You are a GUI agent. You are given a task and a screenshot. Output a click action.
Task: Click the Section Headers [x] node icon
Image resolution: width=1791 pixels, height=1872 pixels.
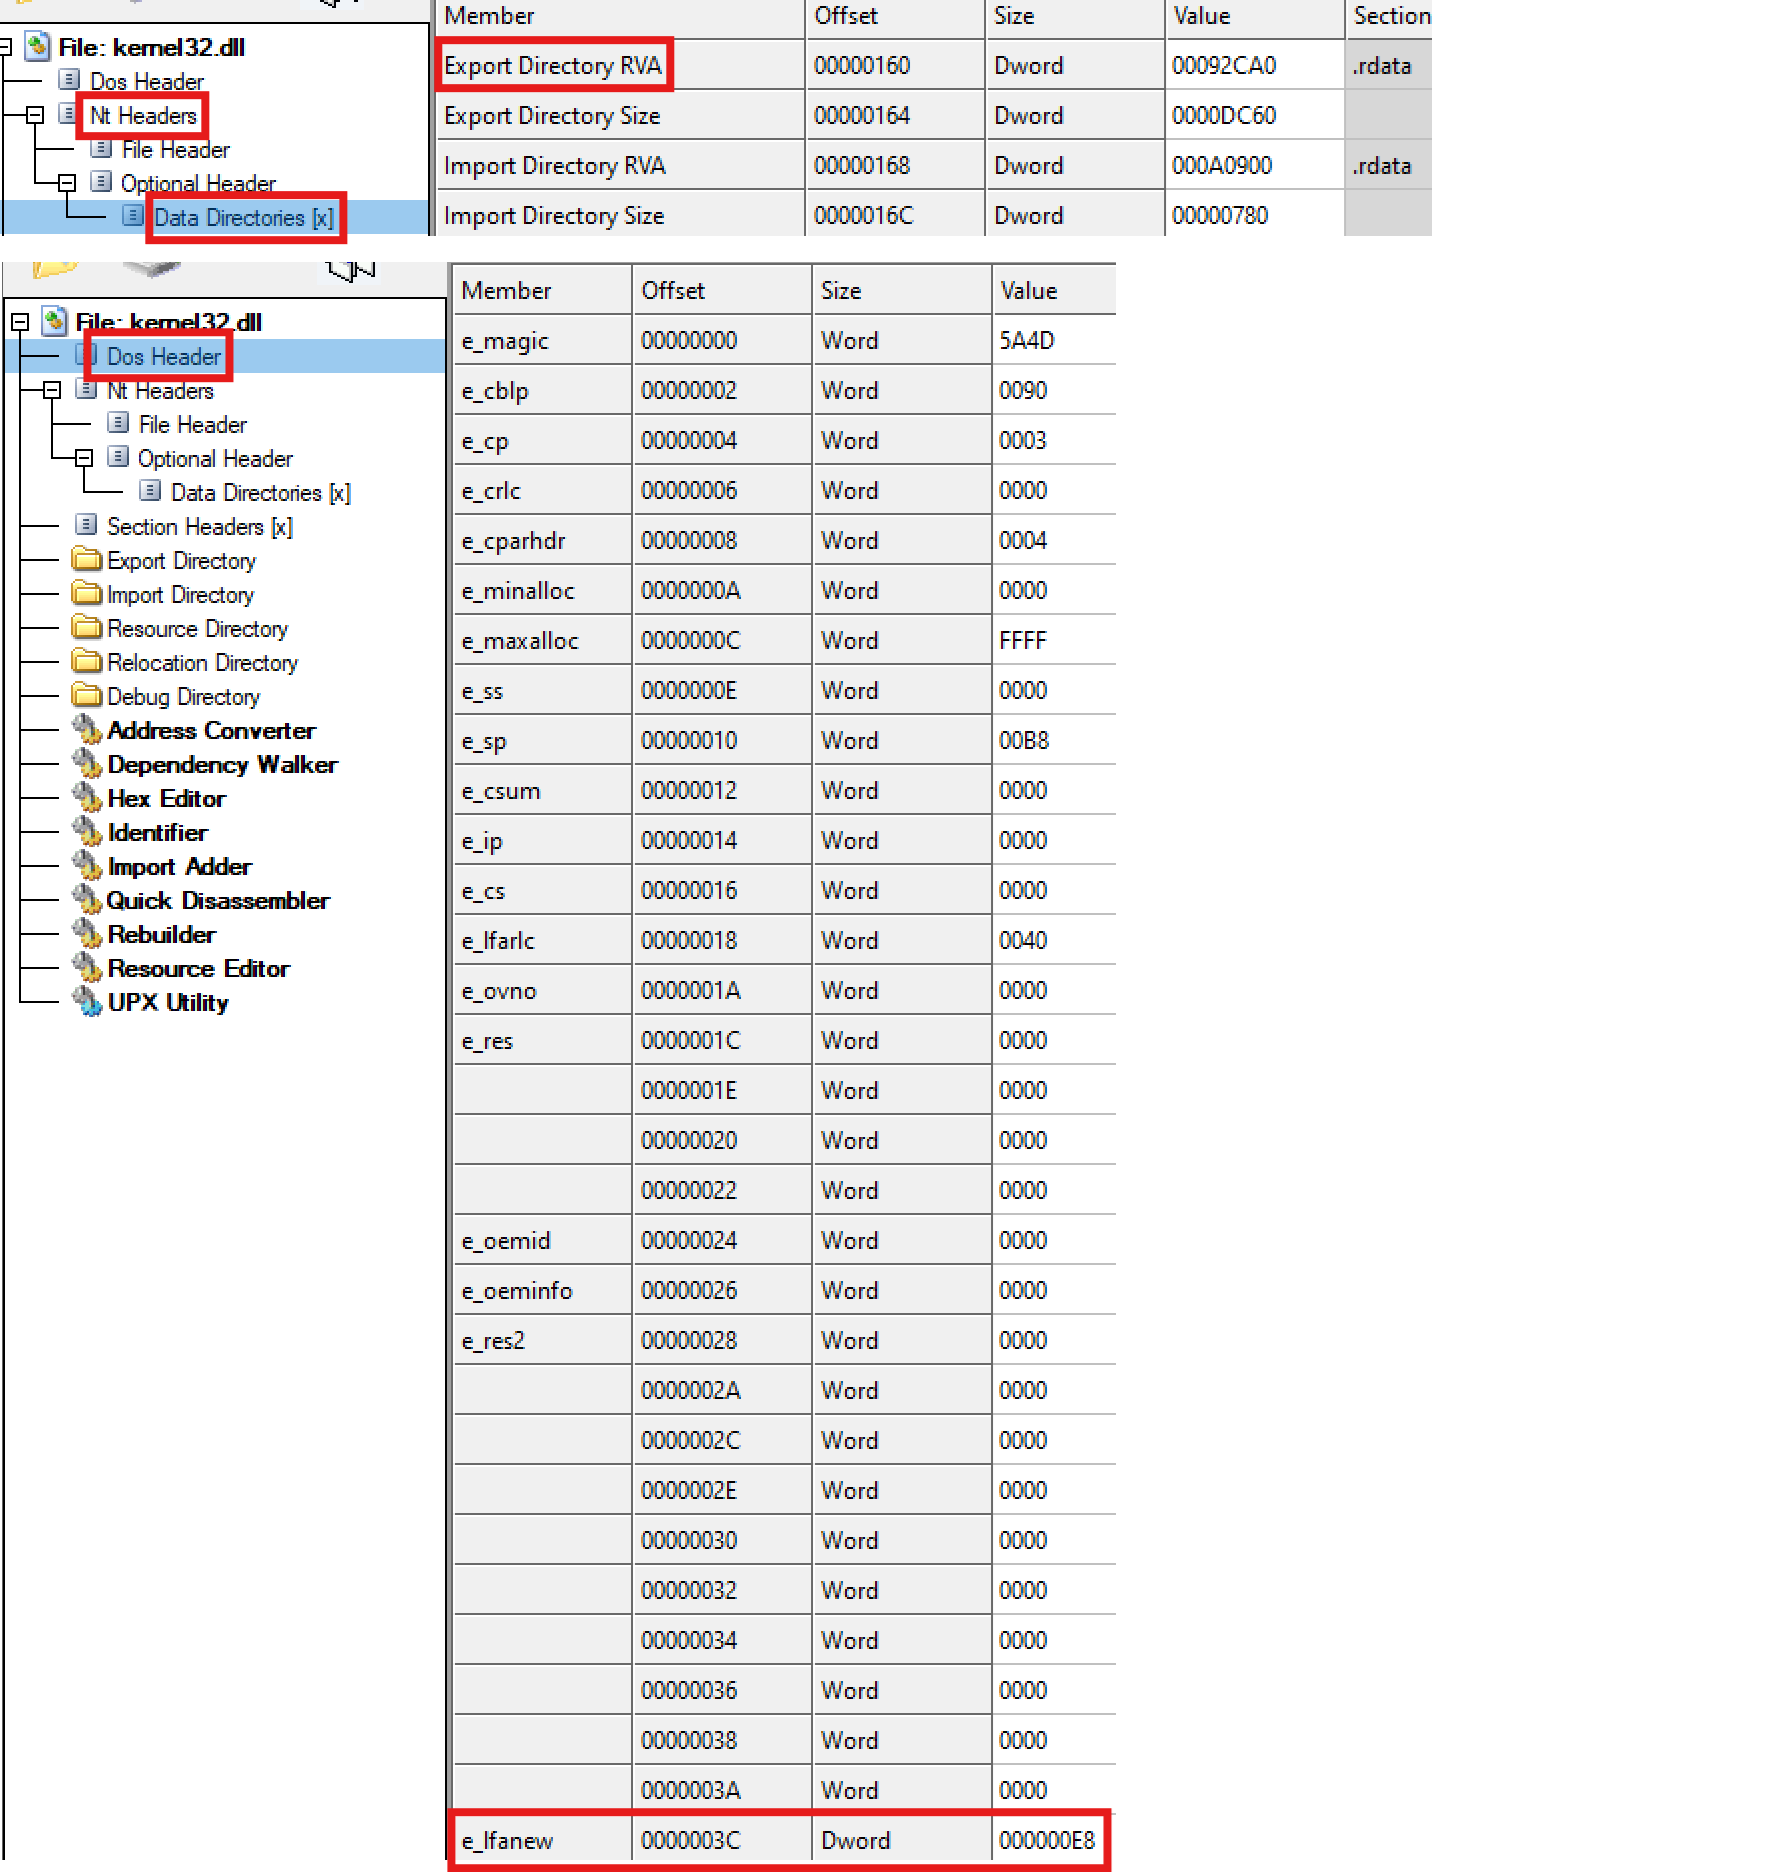click(87, 525)
